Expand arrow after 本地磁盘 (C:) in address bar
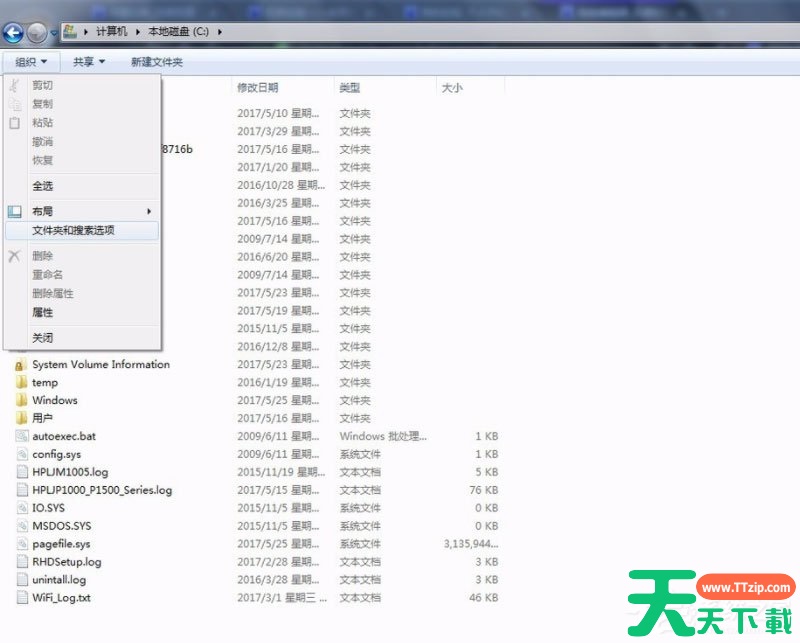Viewport: 800px width, 643px height. [x=219, y=32]
